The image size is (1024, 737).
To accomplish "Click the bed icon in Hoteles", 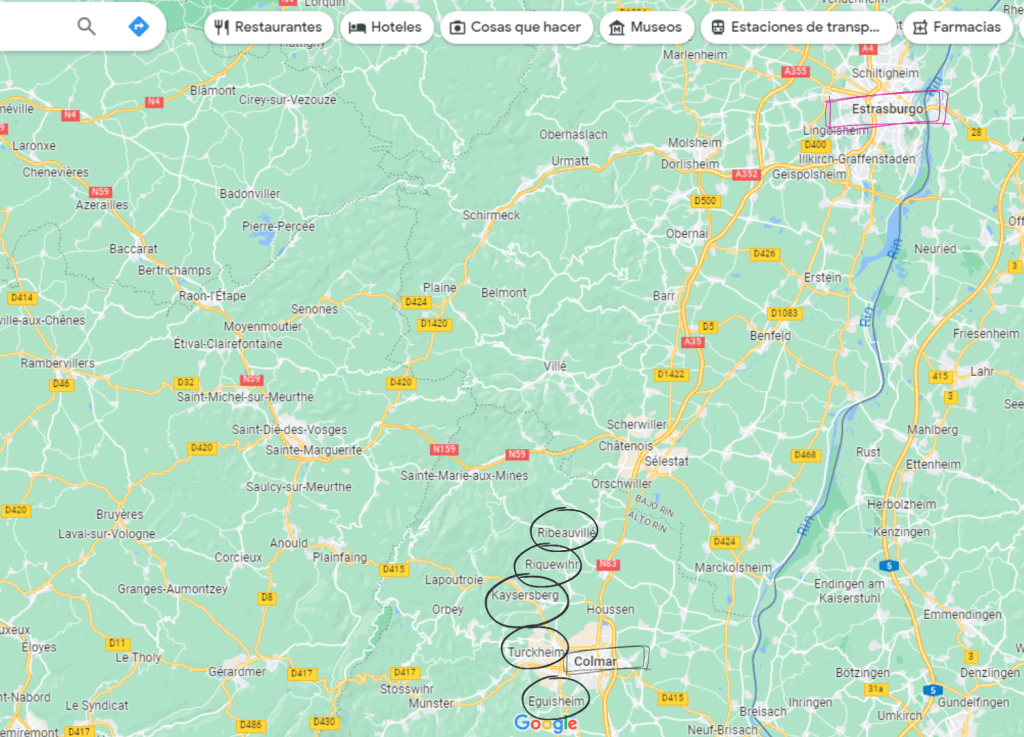I will [x=357, y=27].
